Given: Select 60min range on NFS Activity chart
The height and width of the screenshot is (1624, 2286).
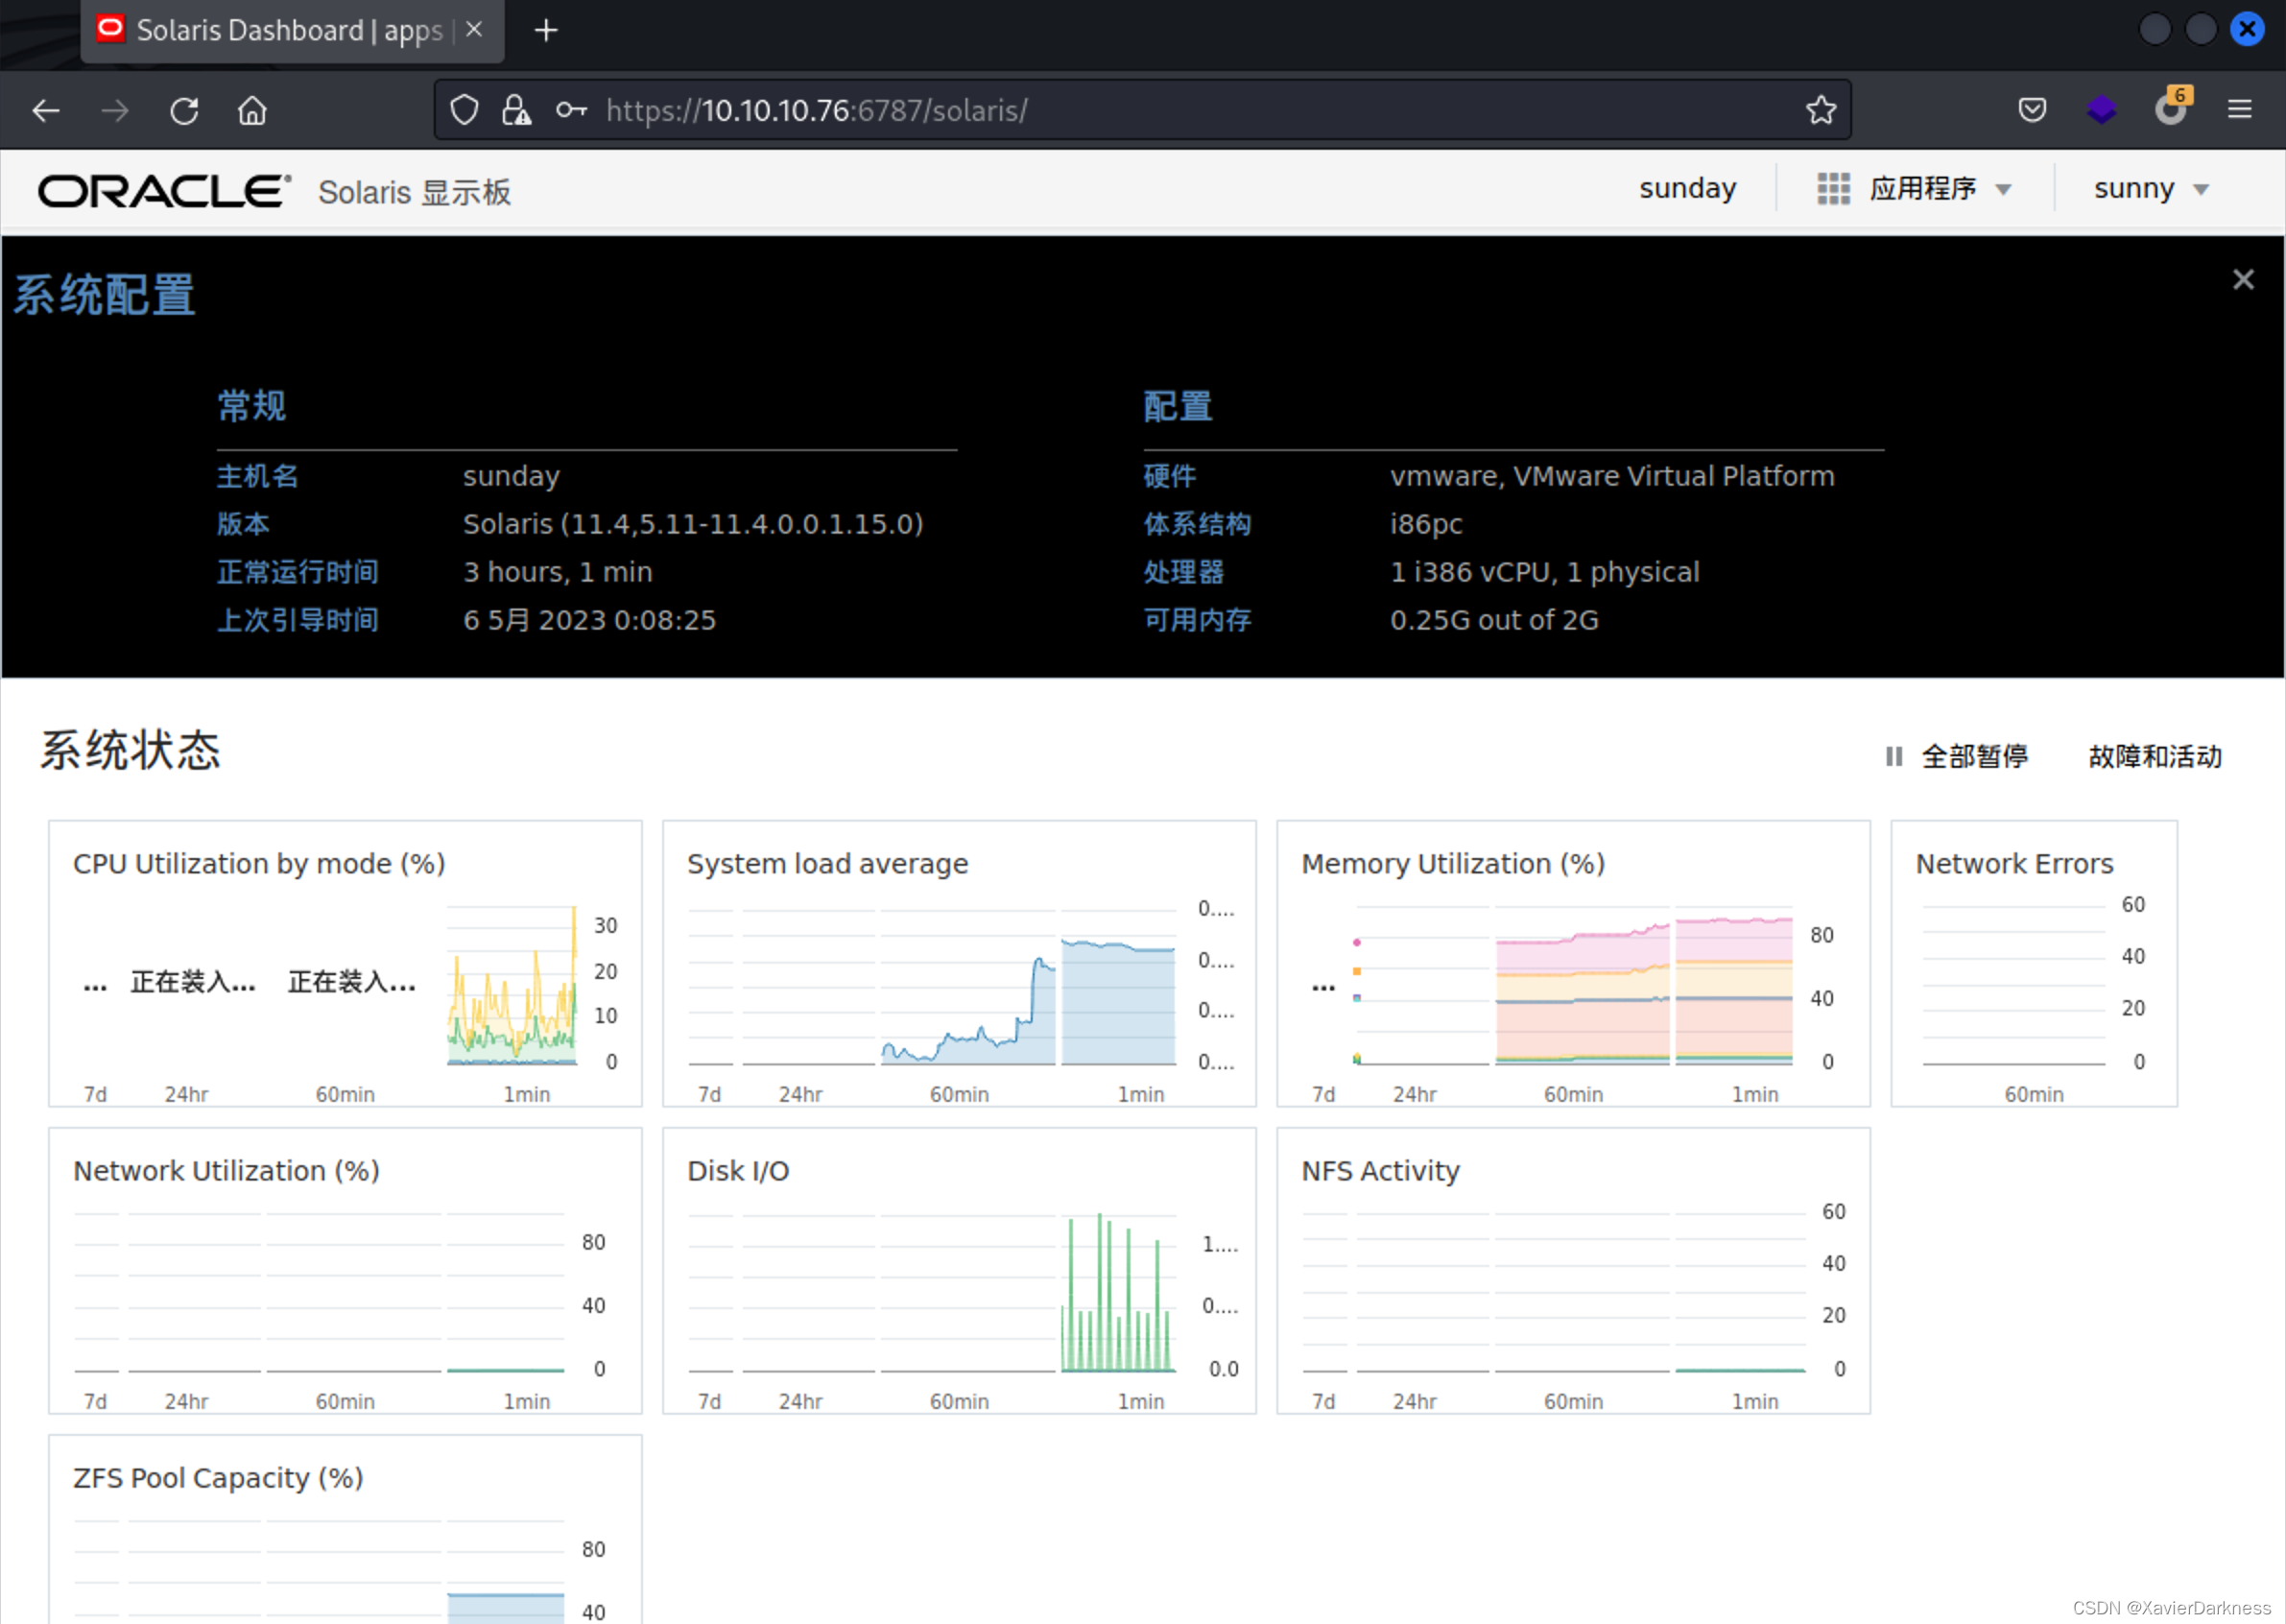Looking at the screenshot, I should click(x=1573, y=1402).
